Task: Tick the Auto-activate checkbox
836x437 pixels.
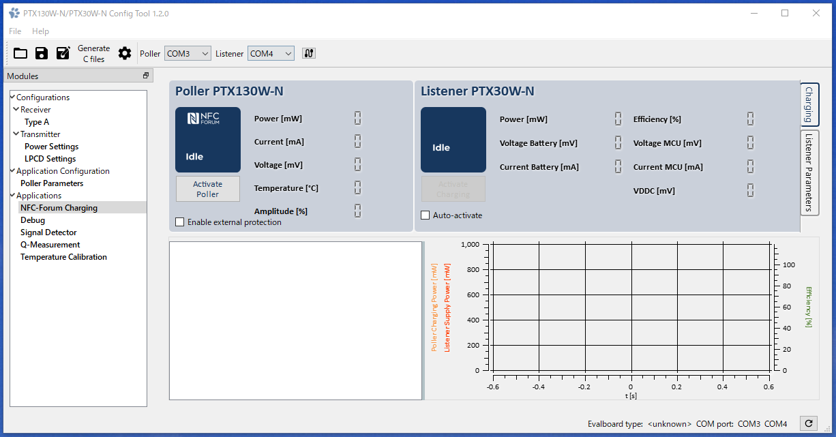Action: point(425,215)
